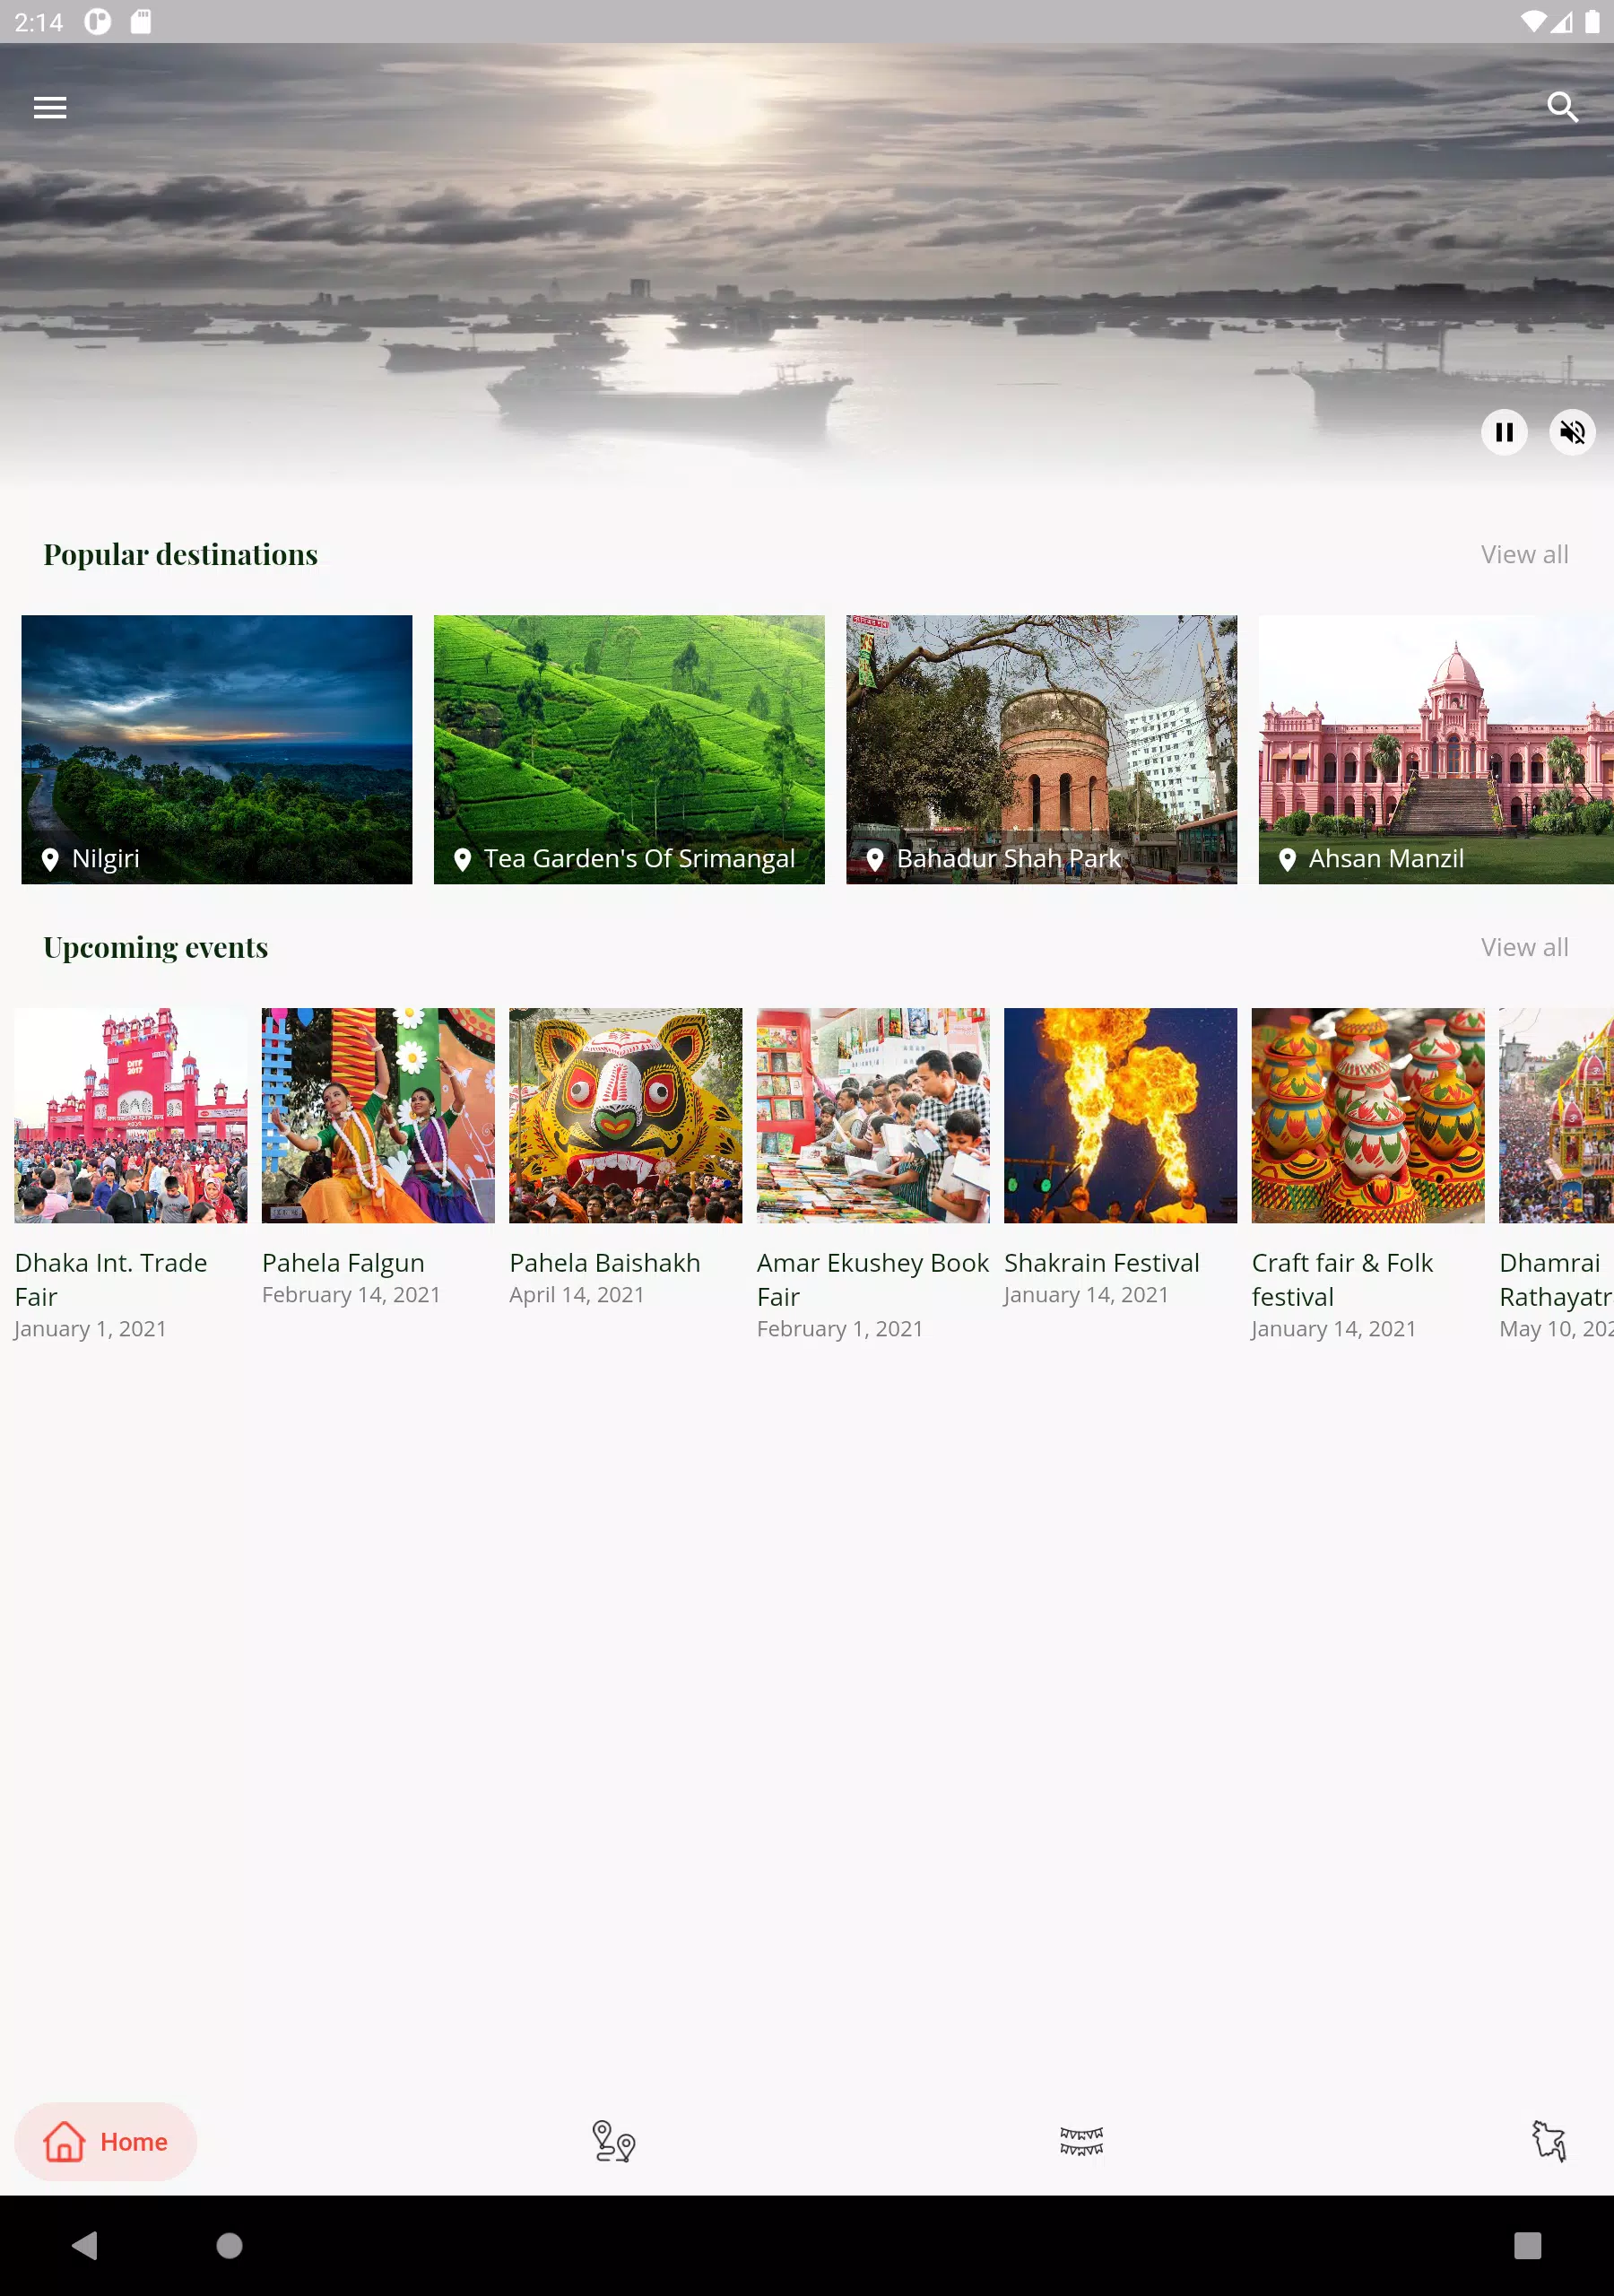Viewport: 1614px width, 2296px height.
Task: Select the 'Pahela Baishakh' event title
Action: (605, 1263)
